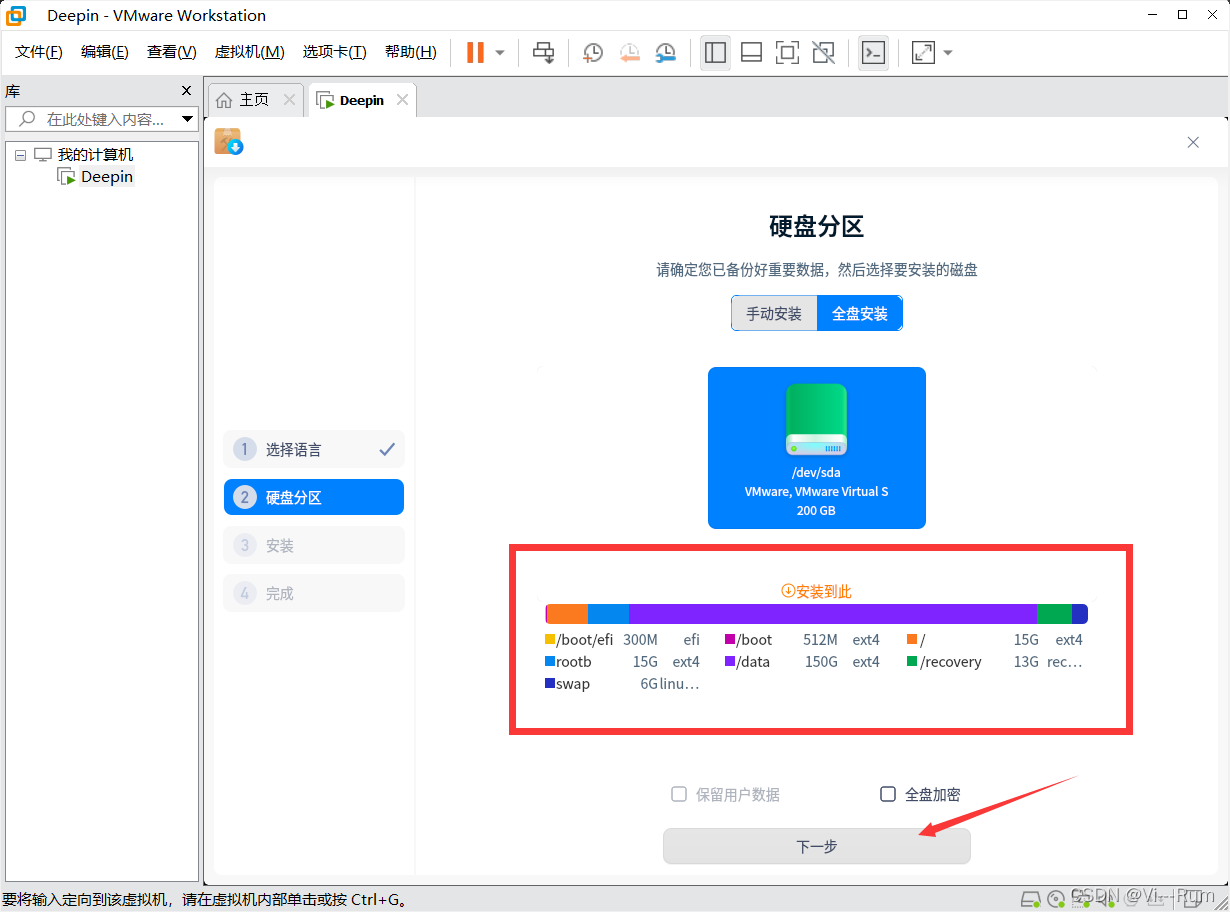
Task: Open the stretch display dropdown arrow
Action: 948,53
